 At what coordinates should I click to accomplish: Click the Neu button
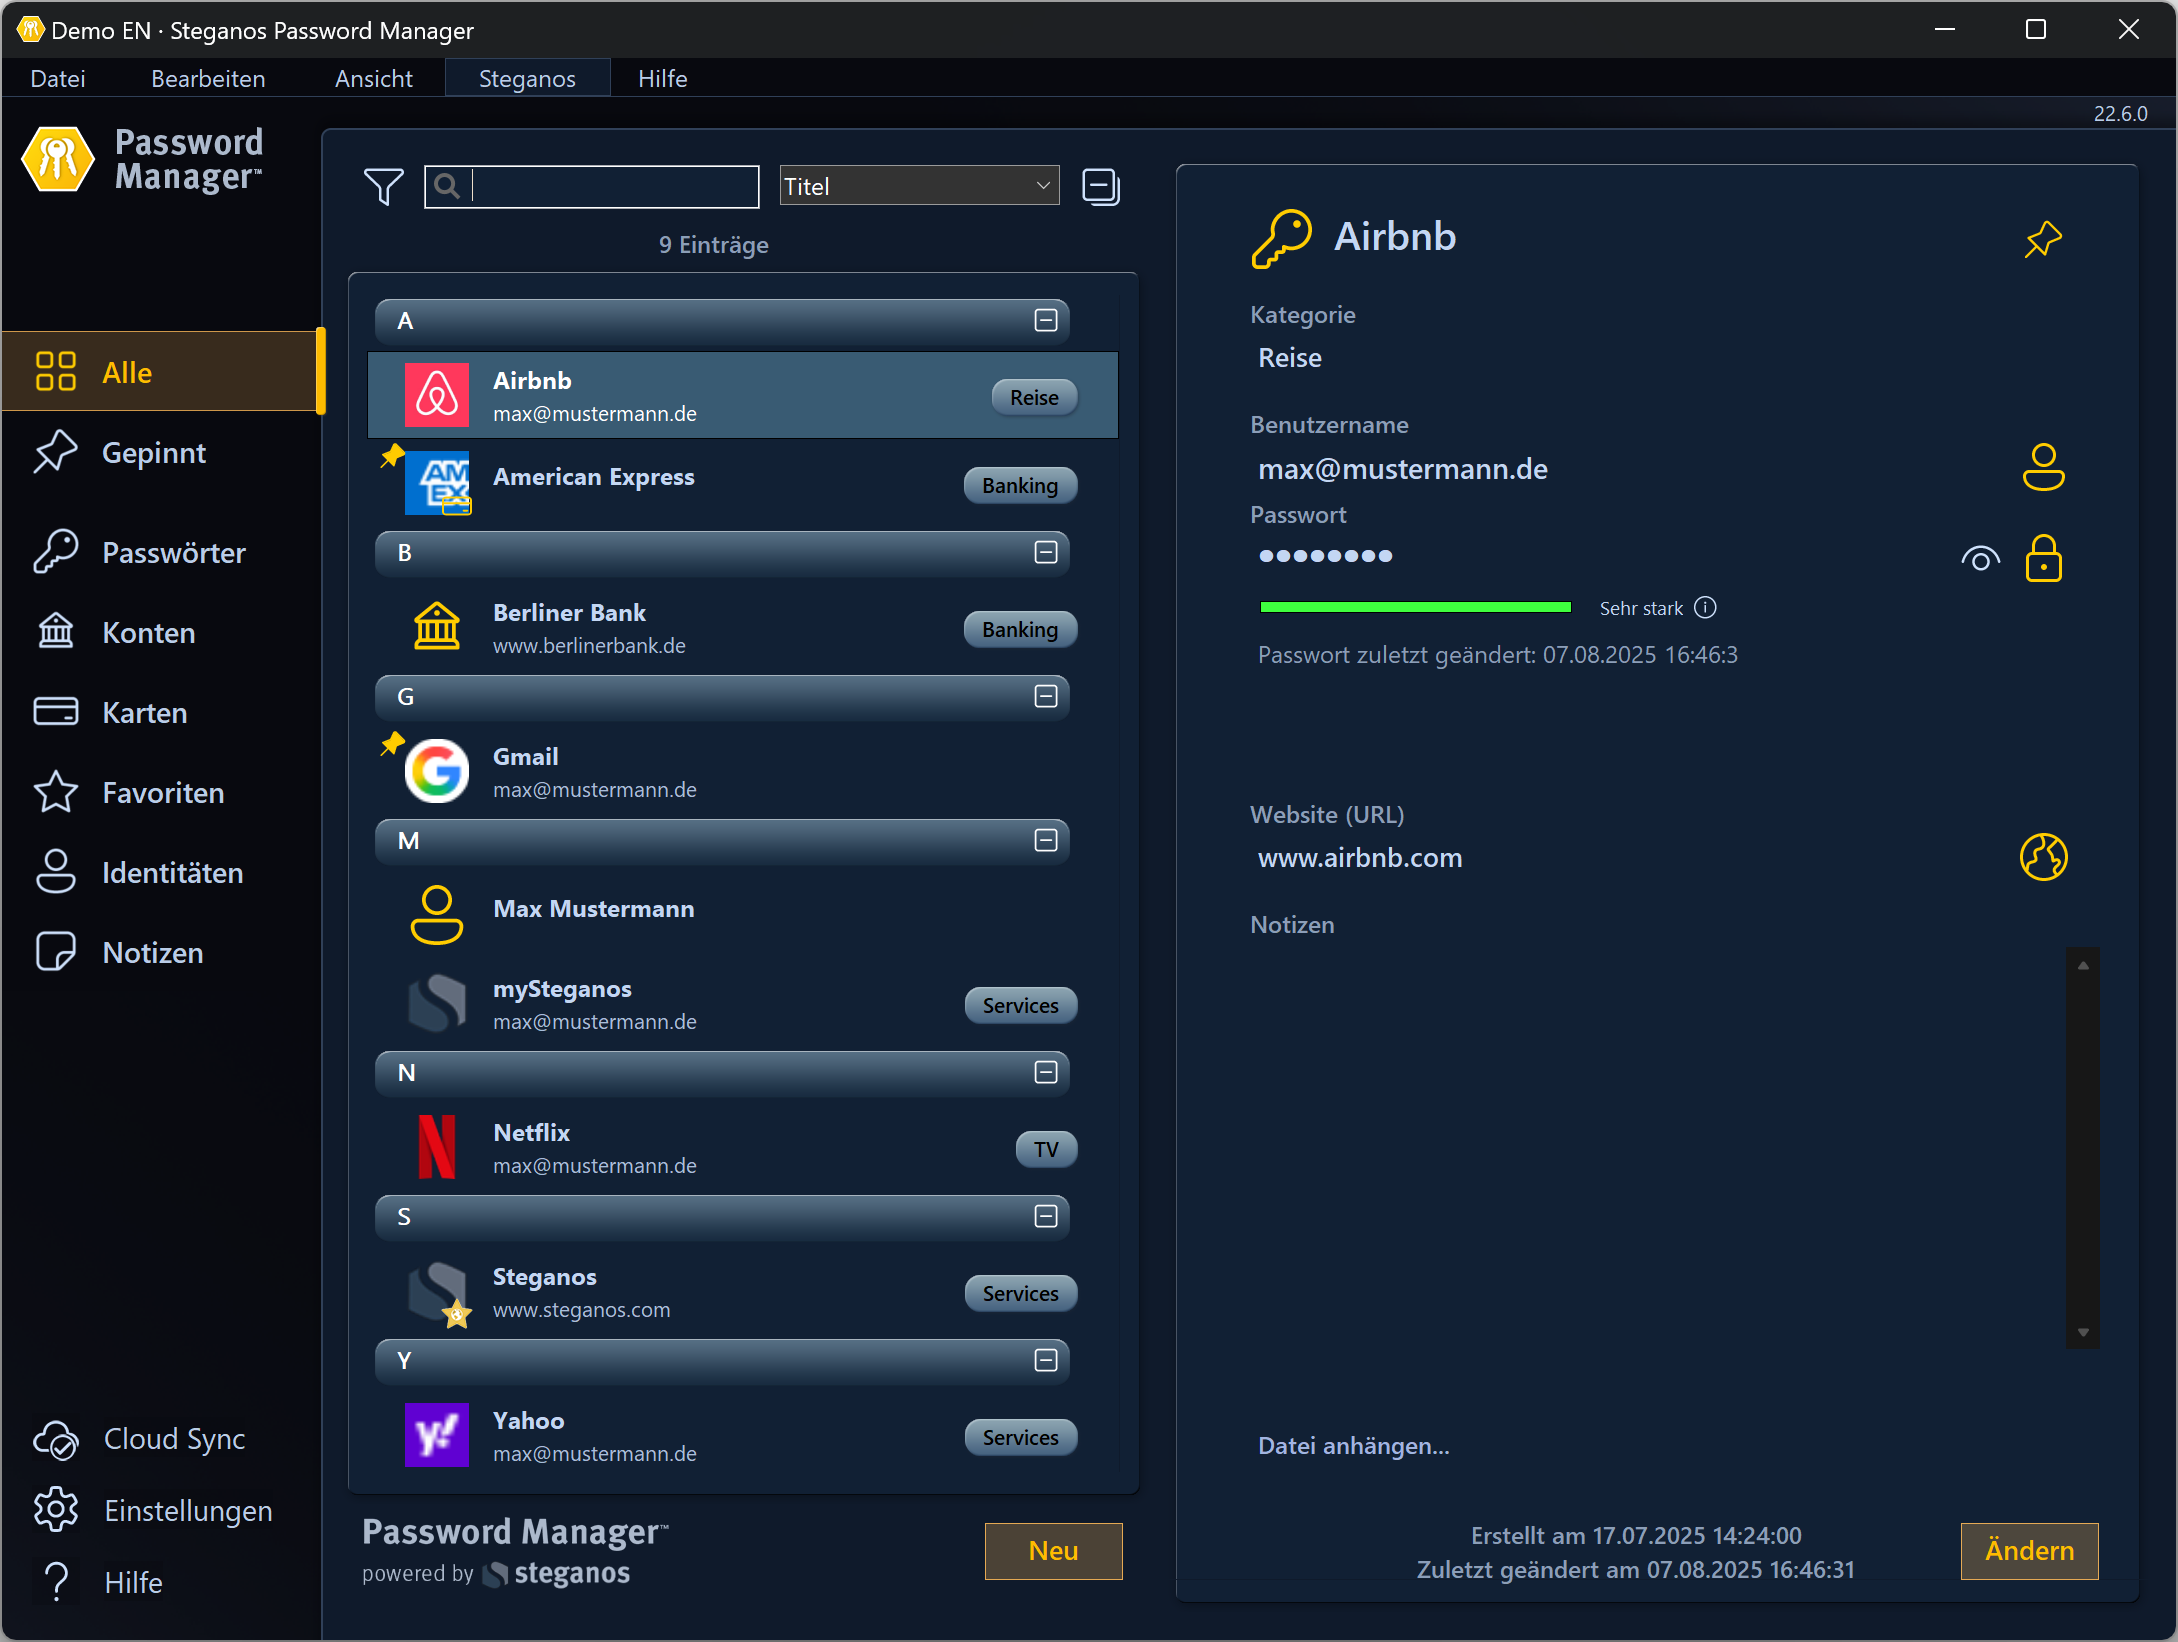pyautogui.click(x=1052, y=1551)
